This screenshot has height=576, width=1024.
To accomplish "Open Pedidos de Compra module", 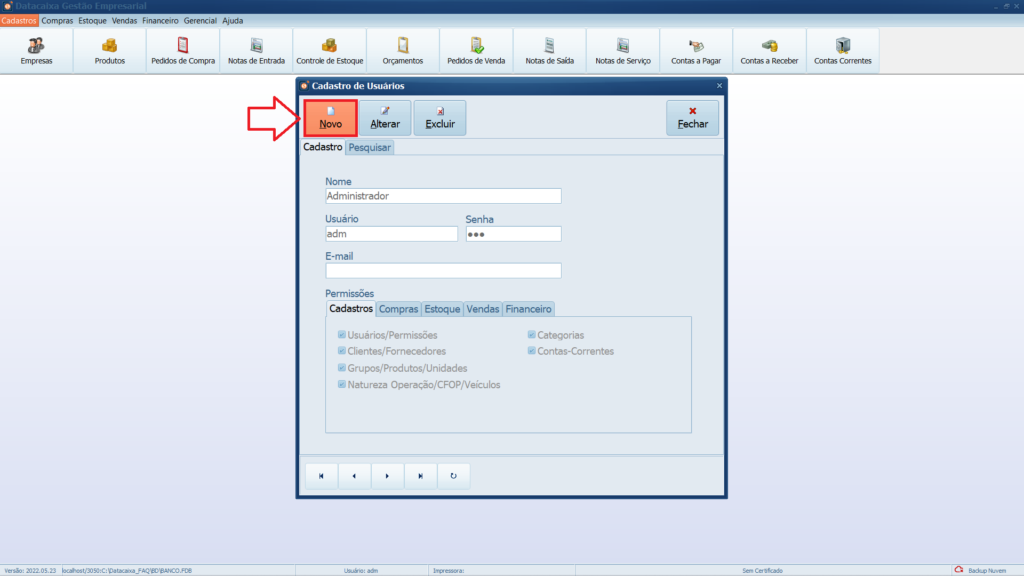I will [x=183, y=51].
